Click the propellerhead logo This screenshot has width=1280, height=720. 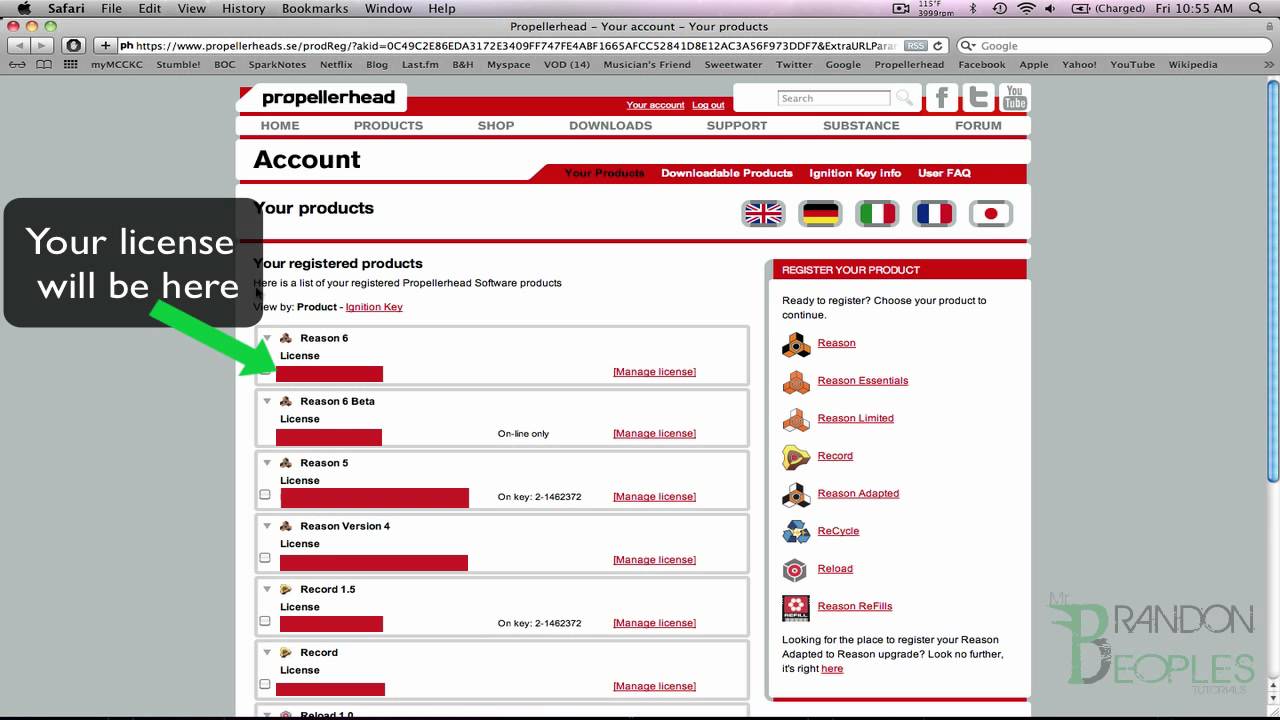click(328, 98)
